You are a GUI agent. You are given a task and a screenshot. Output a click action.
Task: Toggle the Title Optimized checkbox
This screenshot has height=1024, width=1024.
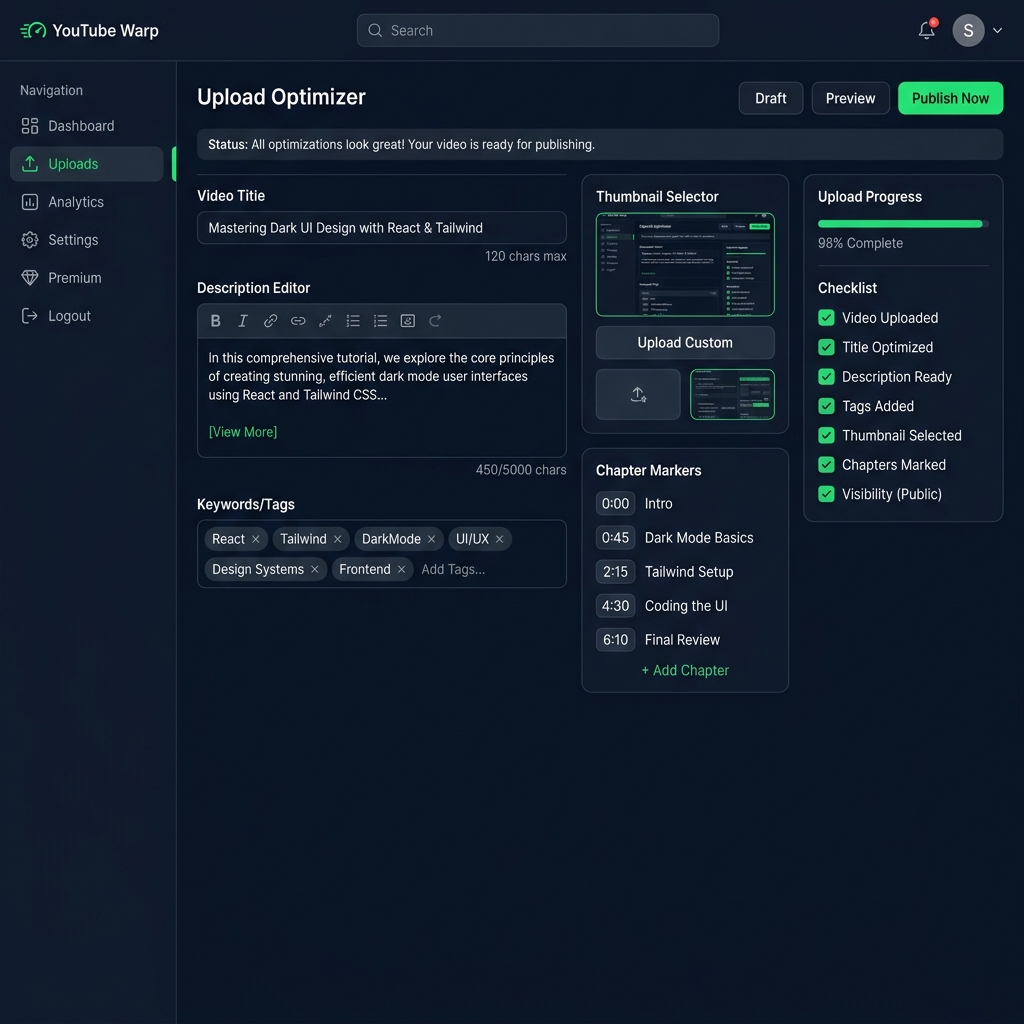[x=826, y=347]
